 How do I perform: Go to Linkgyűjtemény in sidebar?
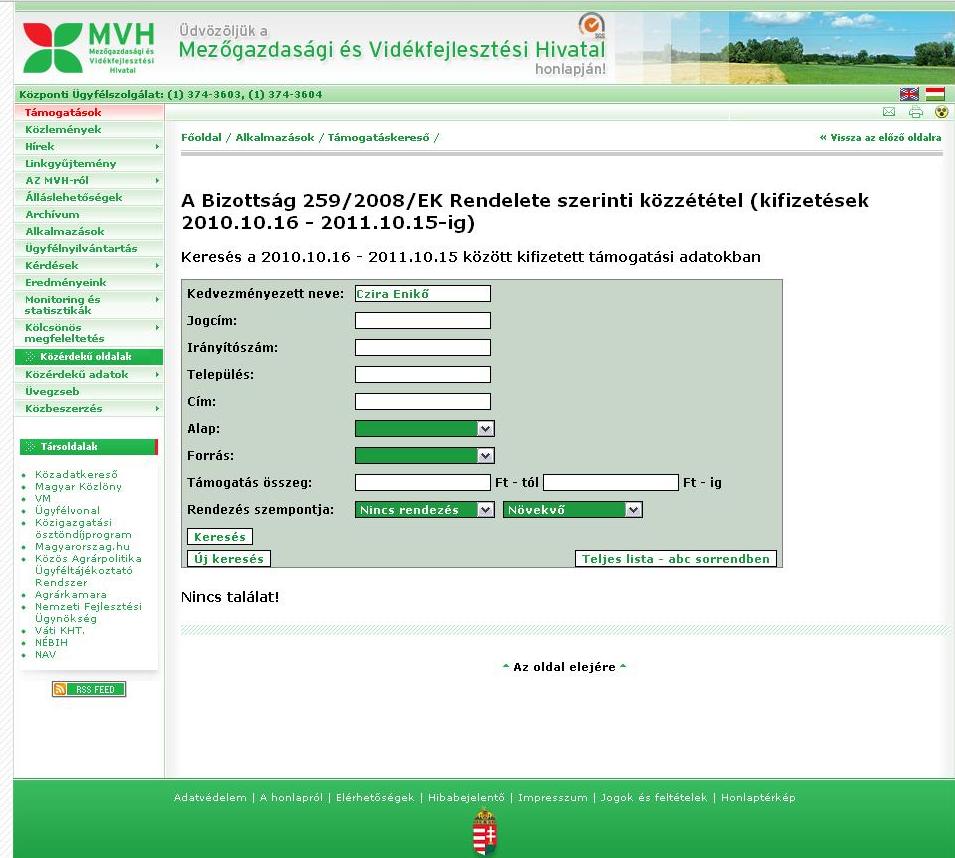pos(89,164)
